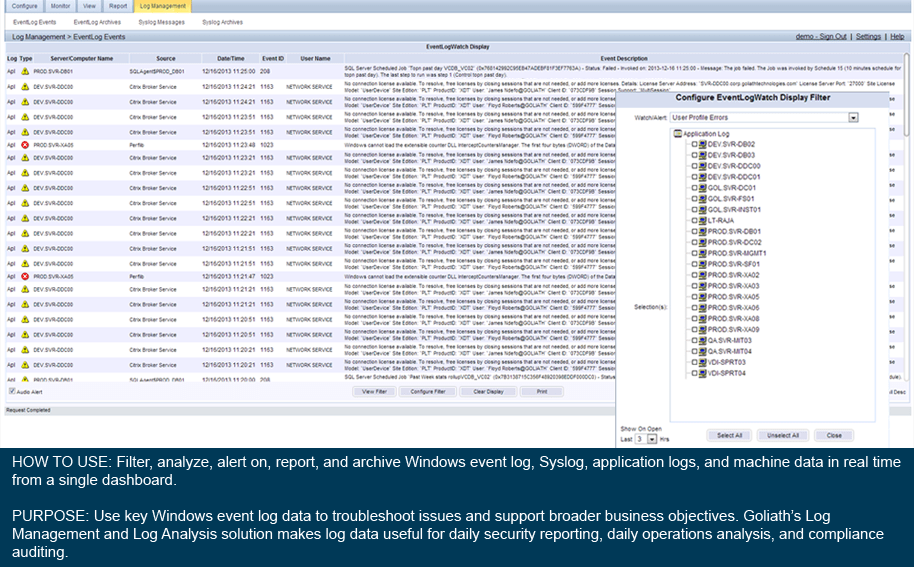Click computer icon beside QA.SVR-MIT03
Viewport: 914px width, 567px height.
point(702,340)
